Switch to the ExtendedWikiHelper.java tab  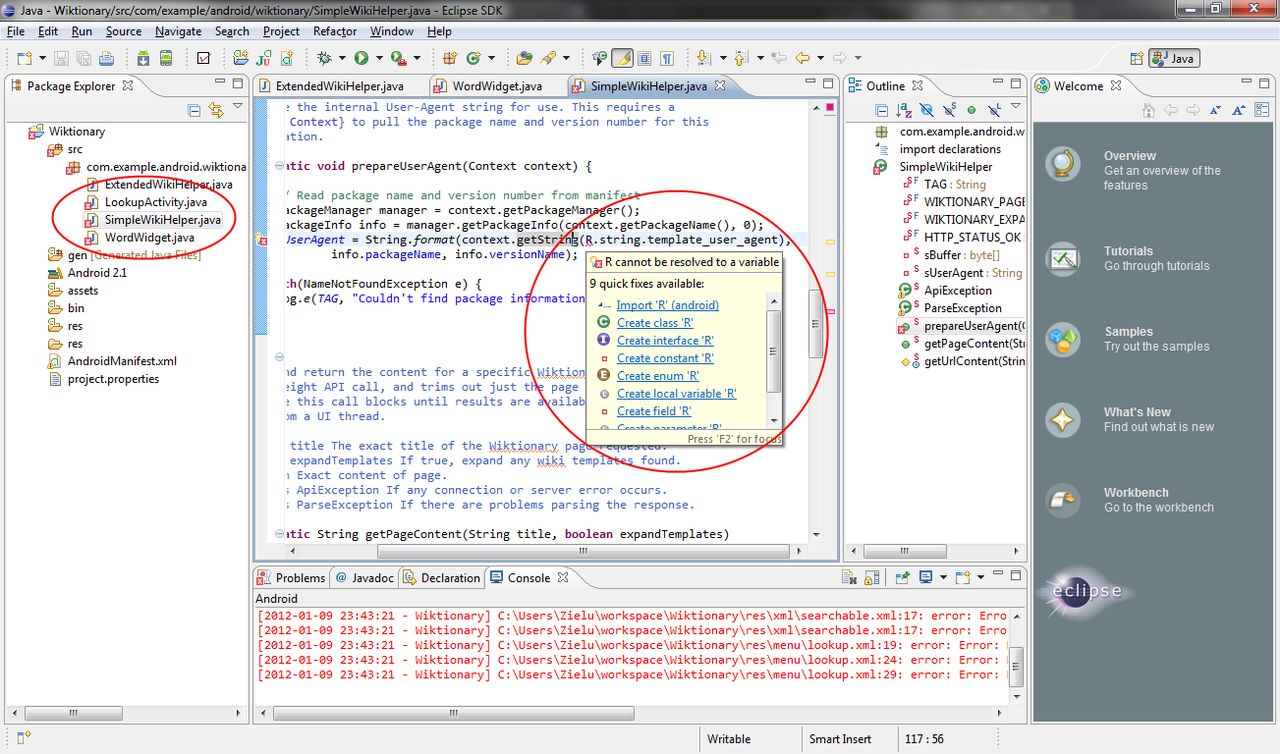tap(340, 86)
